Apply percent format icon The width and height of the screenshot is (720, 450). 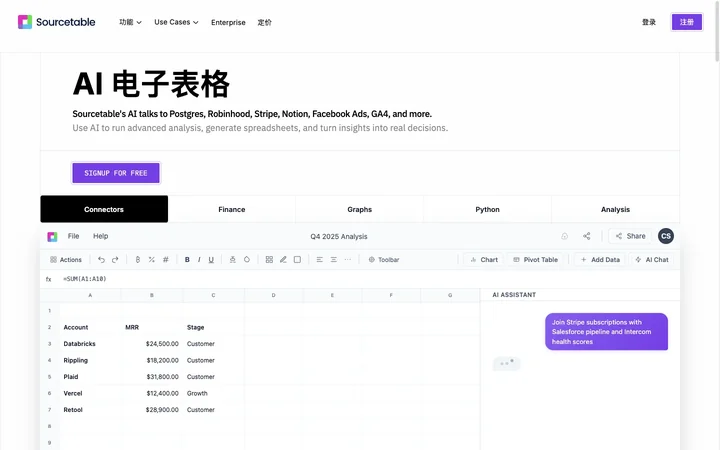[x=152, y=259]
